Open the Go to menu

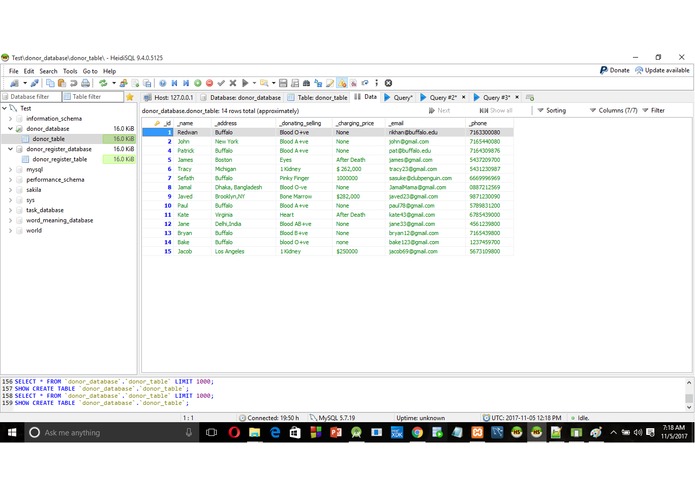point(90,71)
